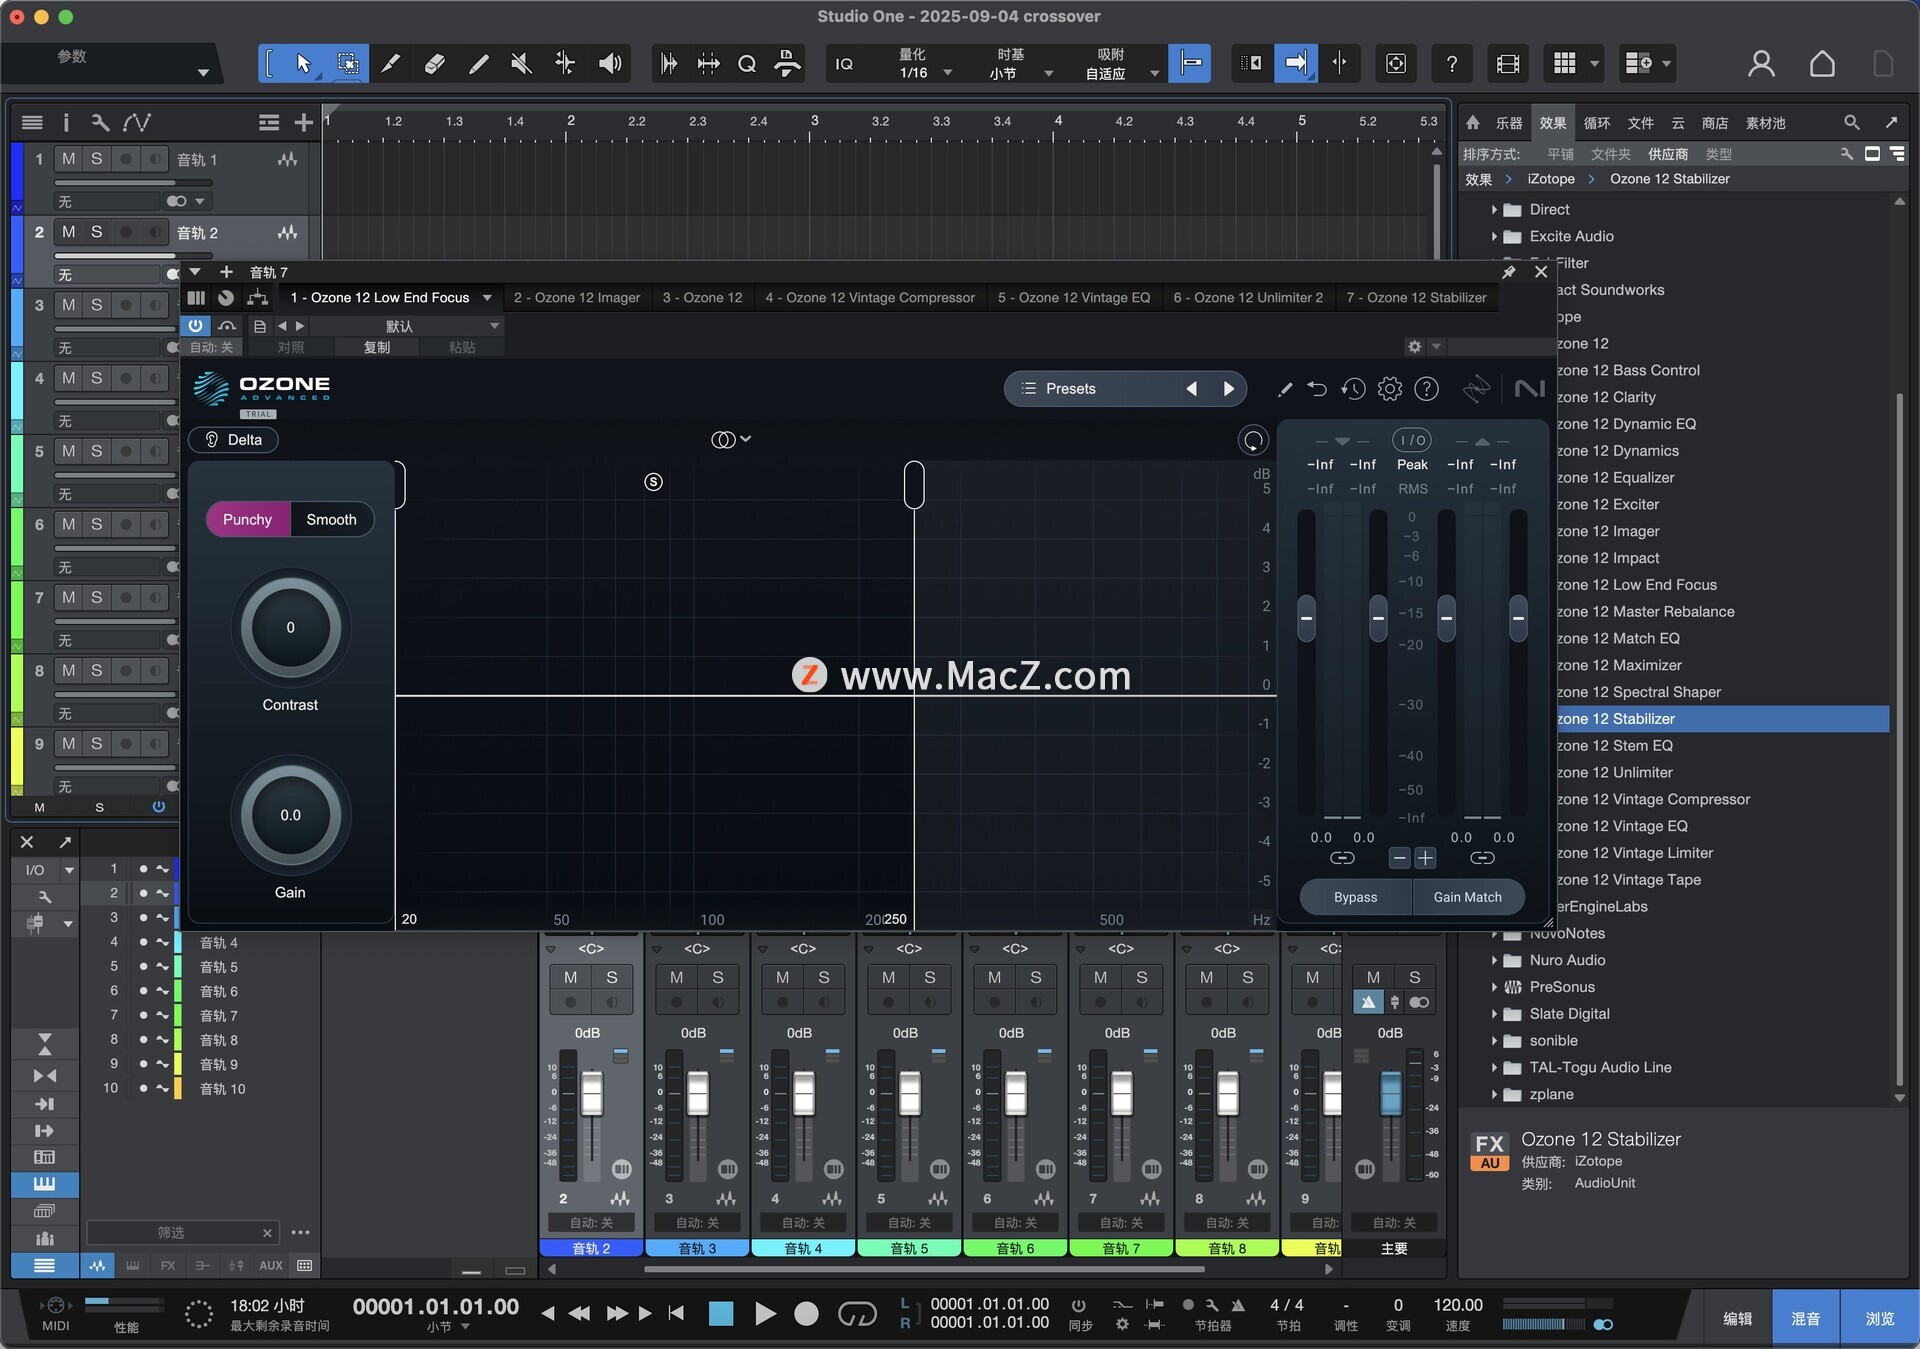Screen dimensions: 1920x1349
Task: Select the Split (razor) tool
Action: pyautogui.click(x=391, y=64)
